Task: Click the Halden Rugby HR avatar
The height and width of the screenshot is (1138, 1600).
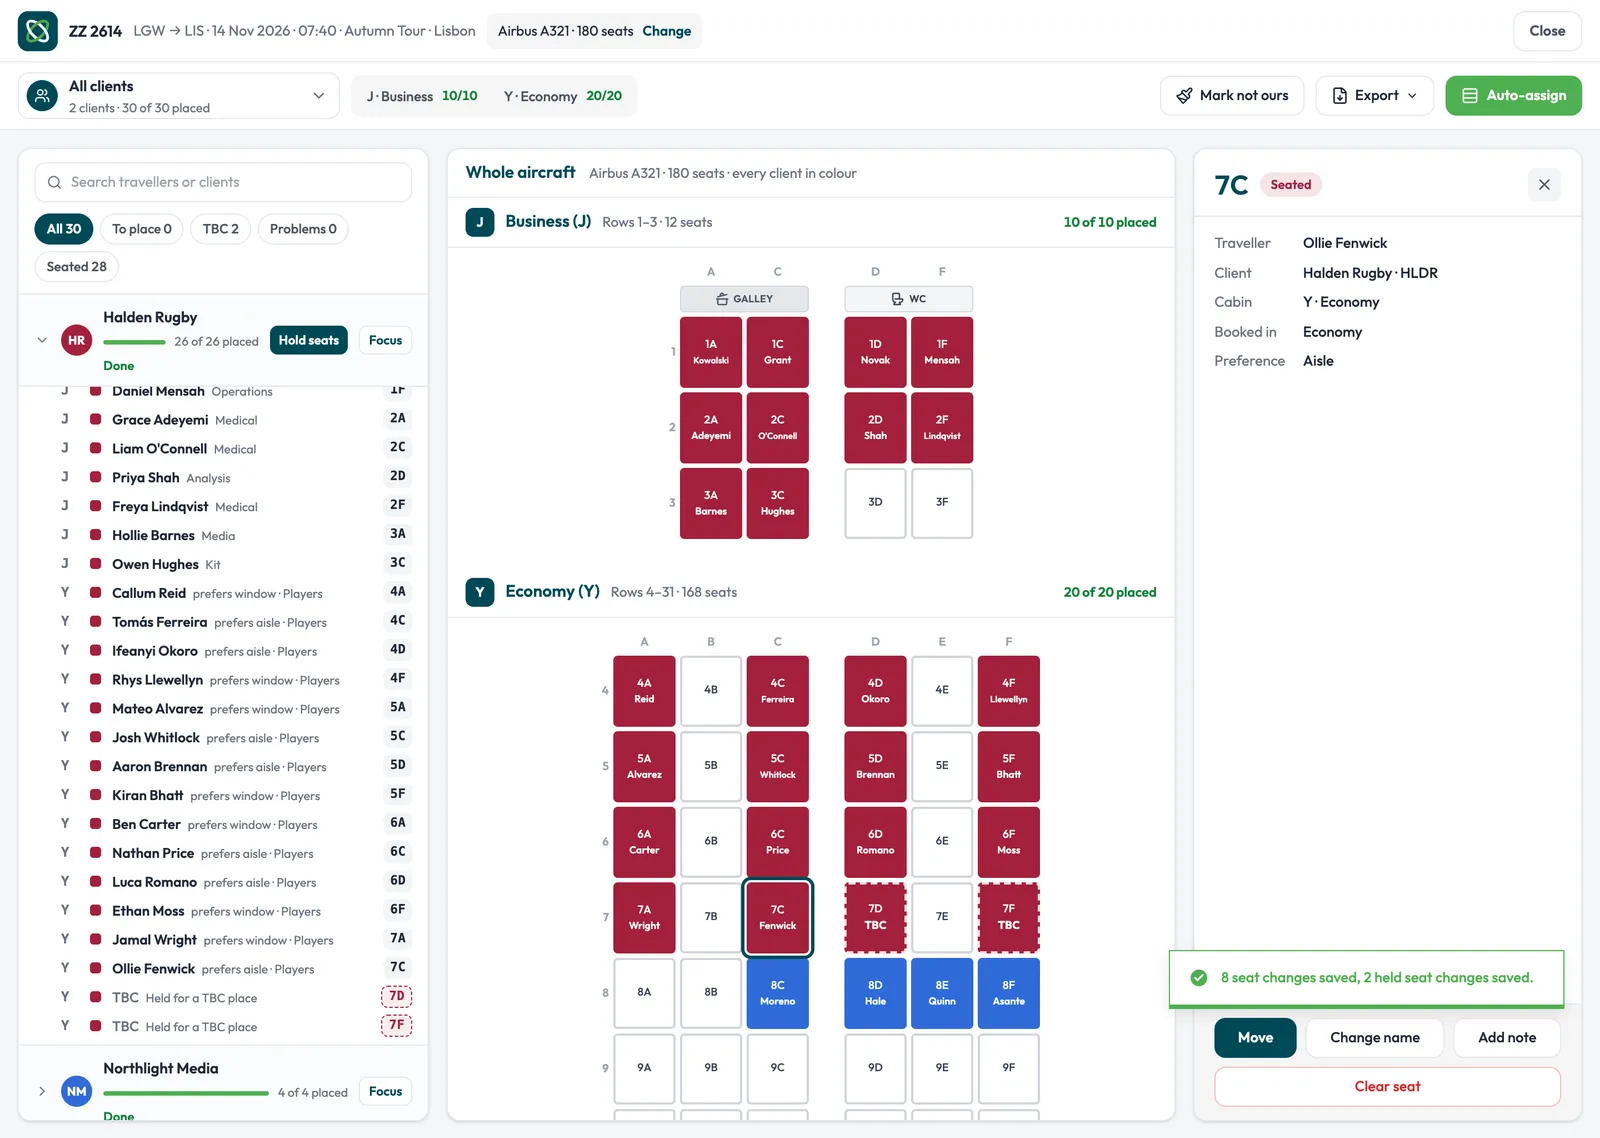Action: point(77,341)
